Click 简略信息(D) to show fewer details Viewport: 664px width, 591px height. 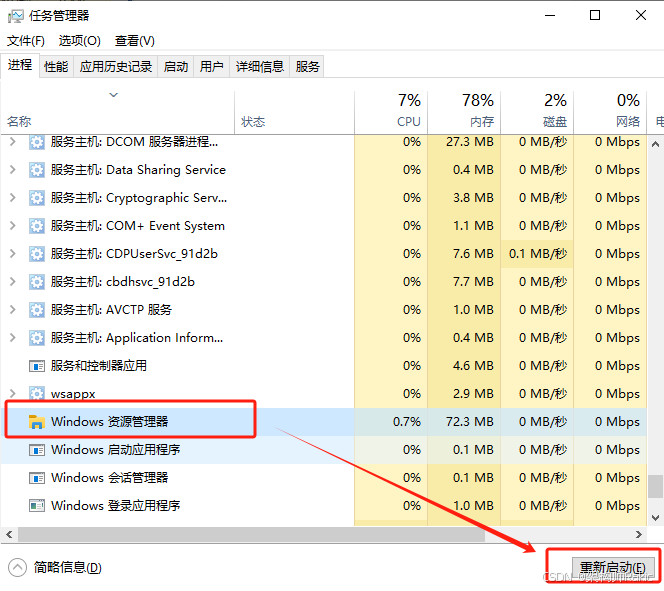68,567
